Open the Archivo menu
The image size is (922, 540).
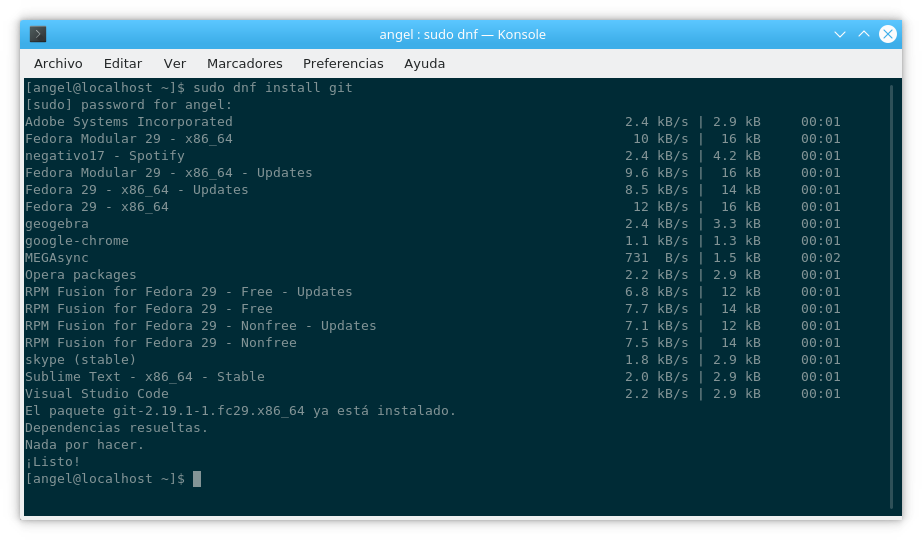click(58, 64)
